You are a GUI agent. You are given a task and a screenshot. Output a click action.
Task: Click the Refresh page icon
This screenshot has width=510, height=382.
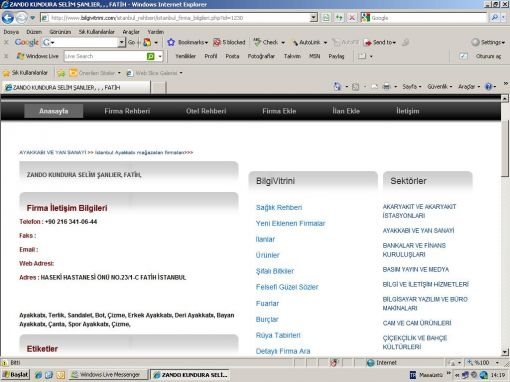point(339,18)
